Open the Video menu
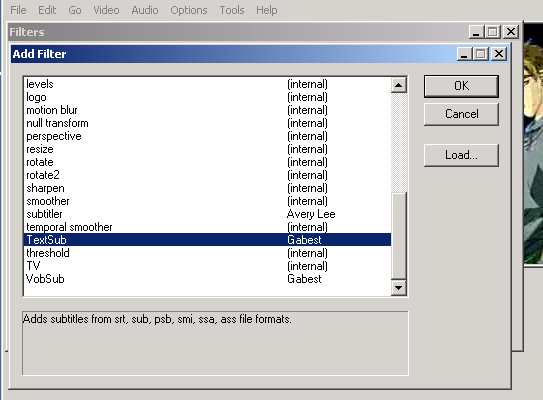The width and height of the screenshot is (543, 400). click(x=106, y=10)
